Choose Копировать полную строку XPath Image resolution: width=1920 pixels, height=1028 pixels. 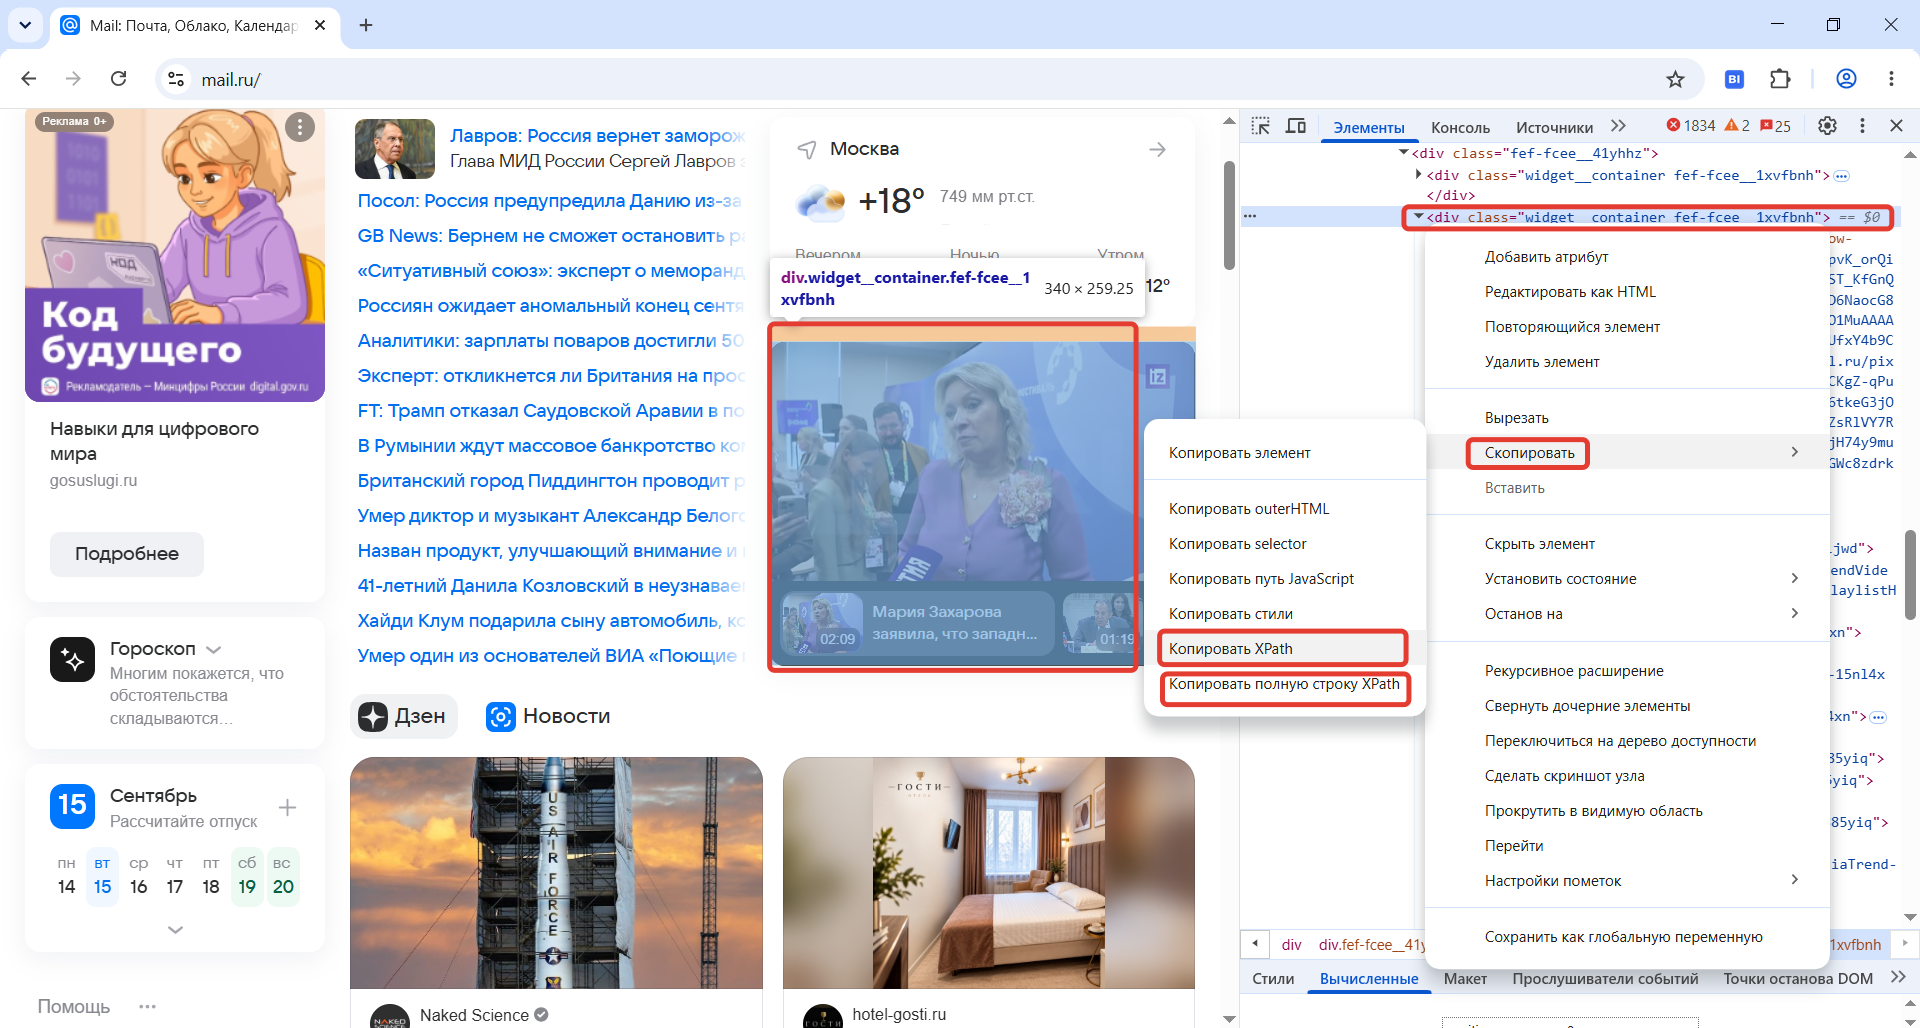pos(1284,684)
